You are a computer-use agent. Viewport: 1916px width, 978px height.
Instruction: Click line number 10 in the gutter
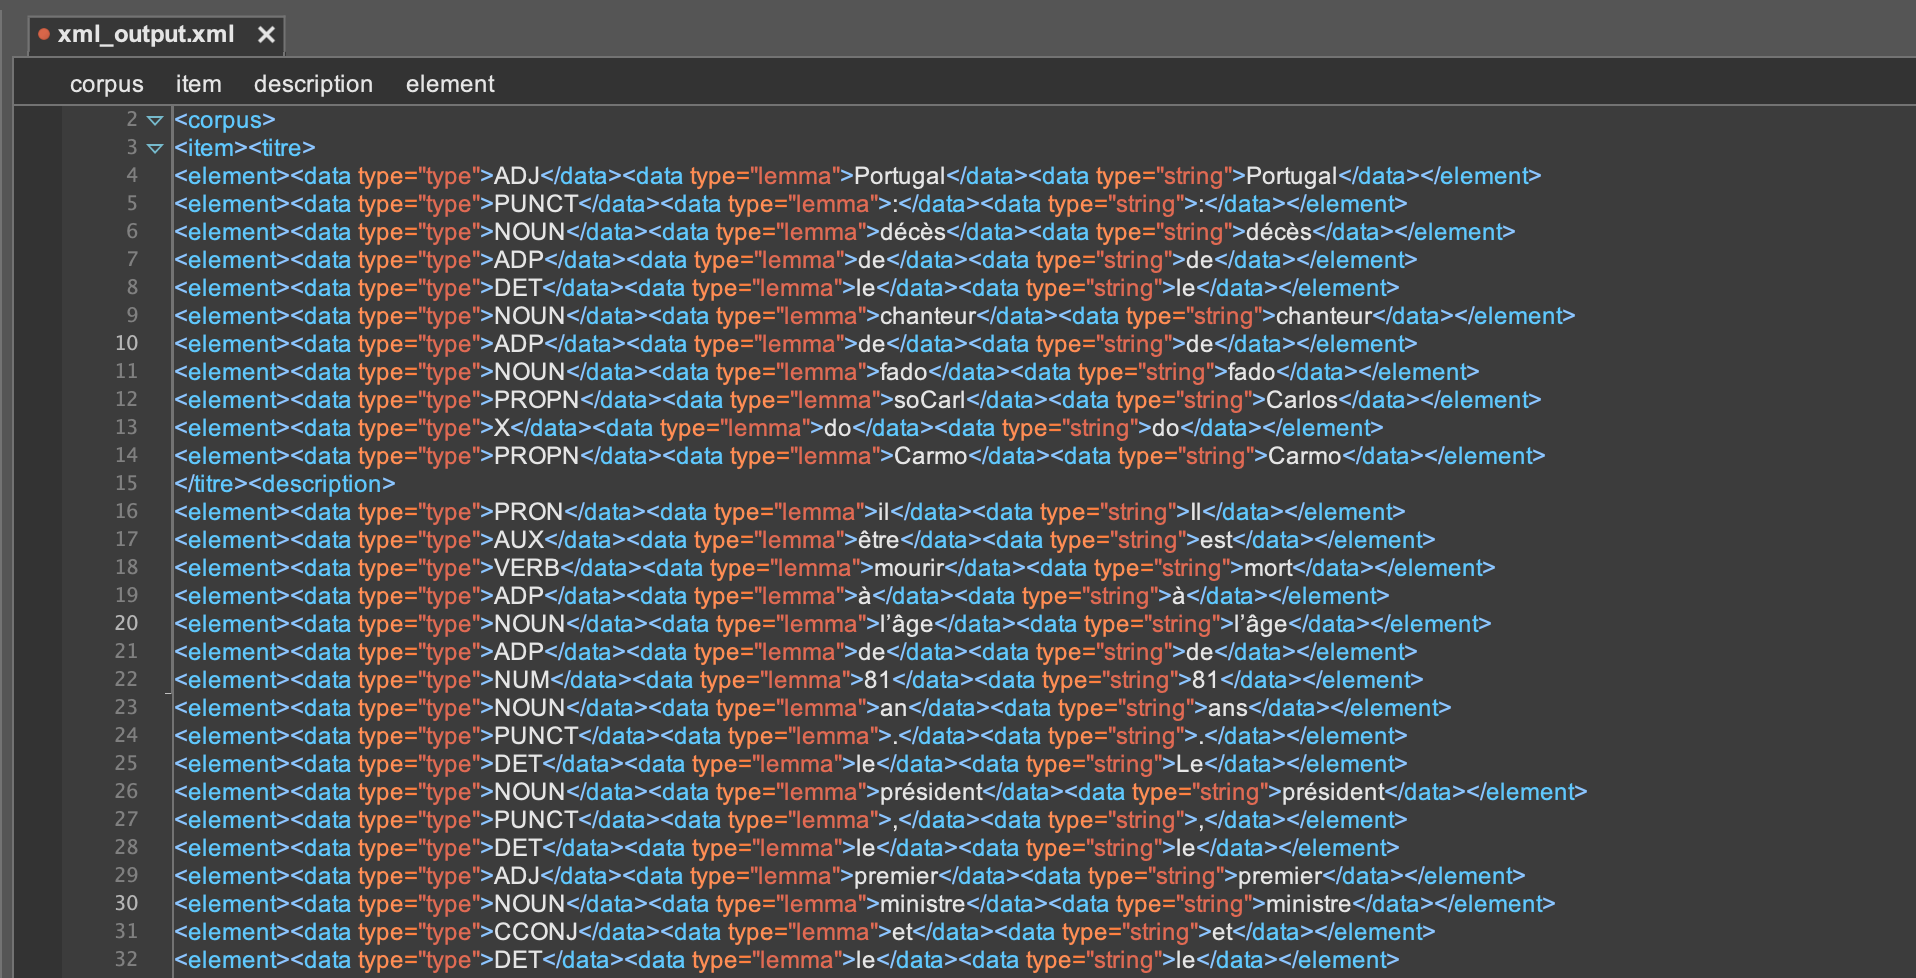(126, 343)
